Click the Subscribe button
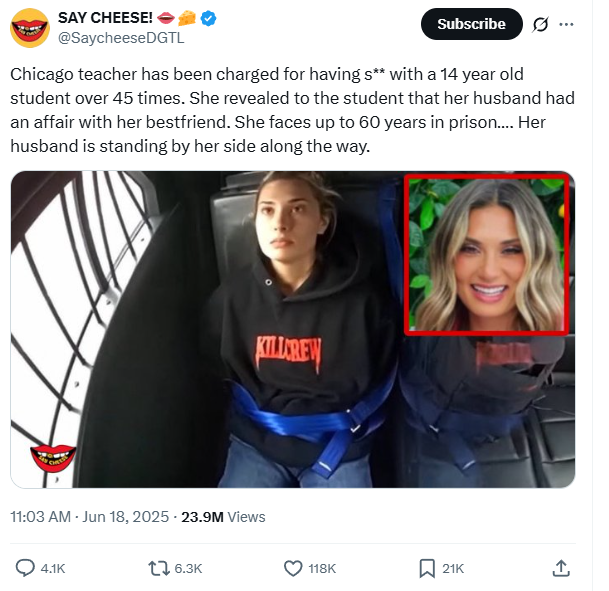The image size is (609, 591). point(472,24)
